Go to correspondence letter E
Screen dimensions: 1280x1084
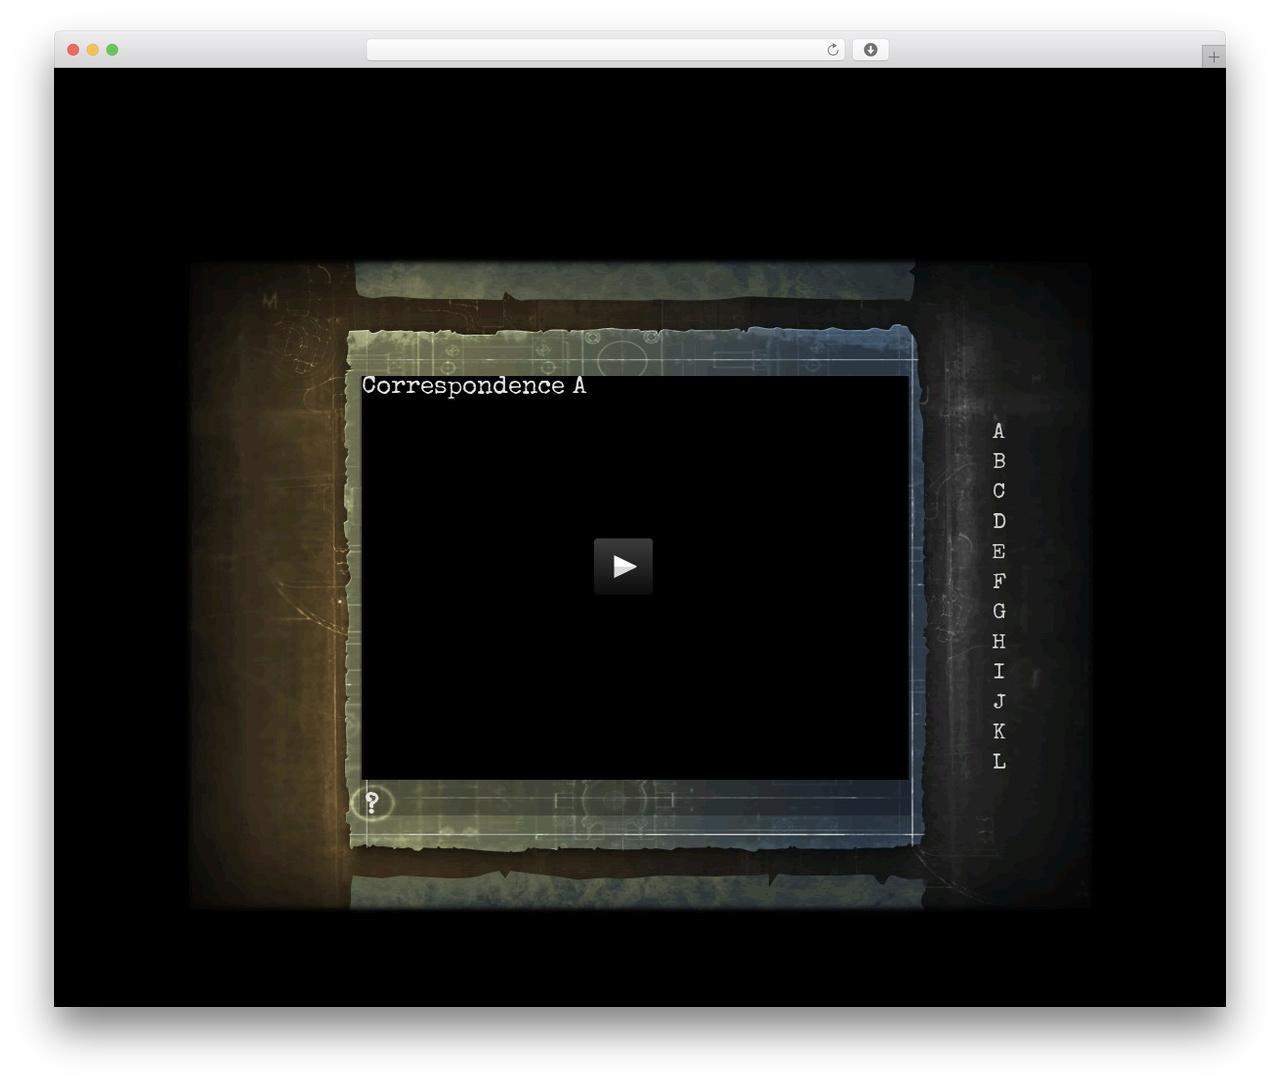tap(998, 551)
